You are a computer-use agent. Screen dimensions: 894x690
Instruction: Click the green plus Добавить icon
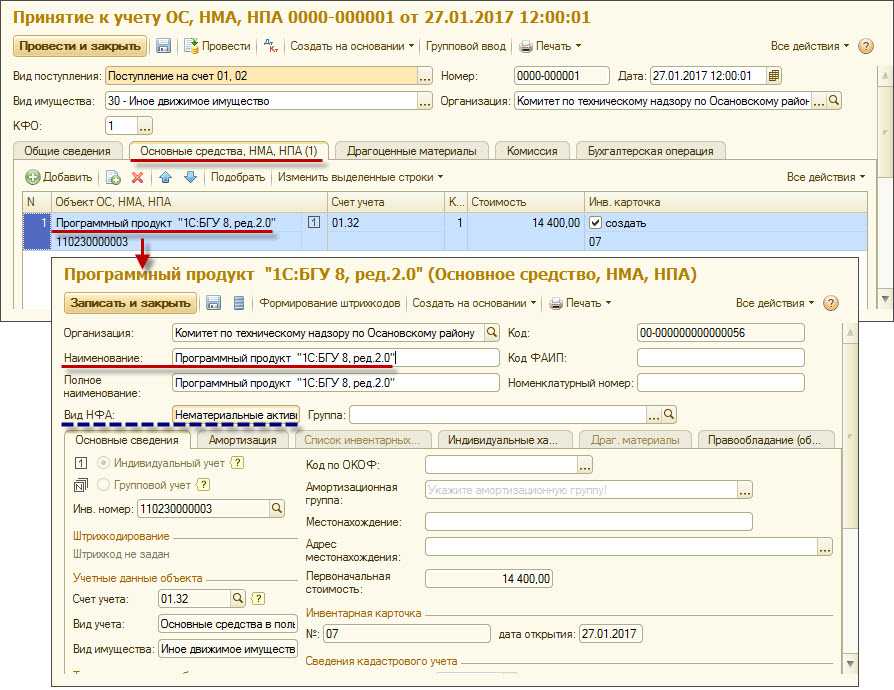point(32,177)
